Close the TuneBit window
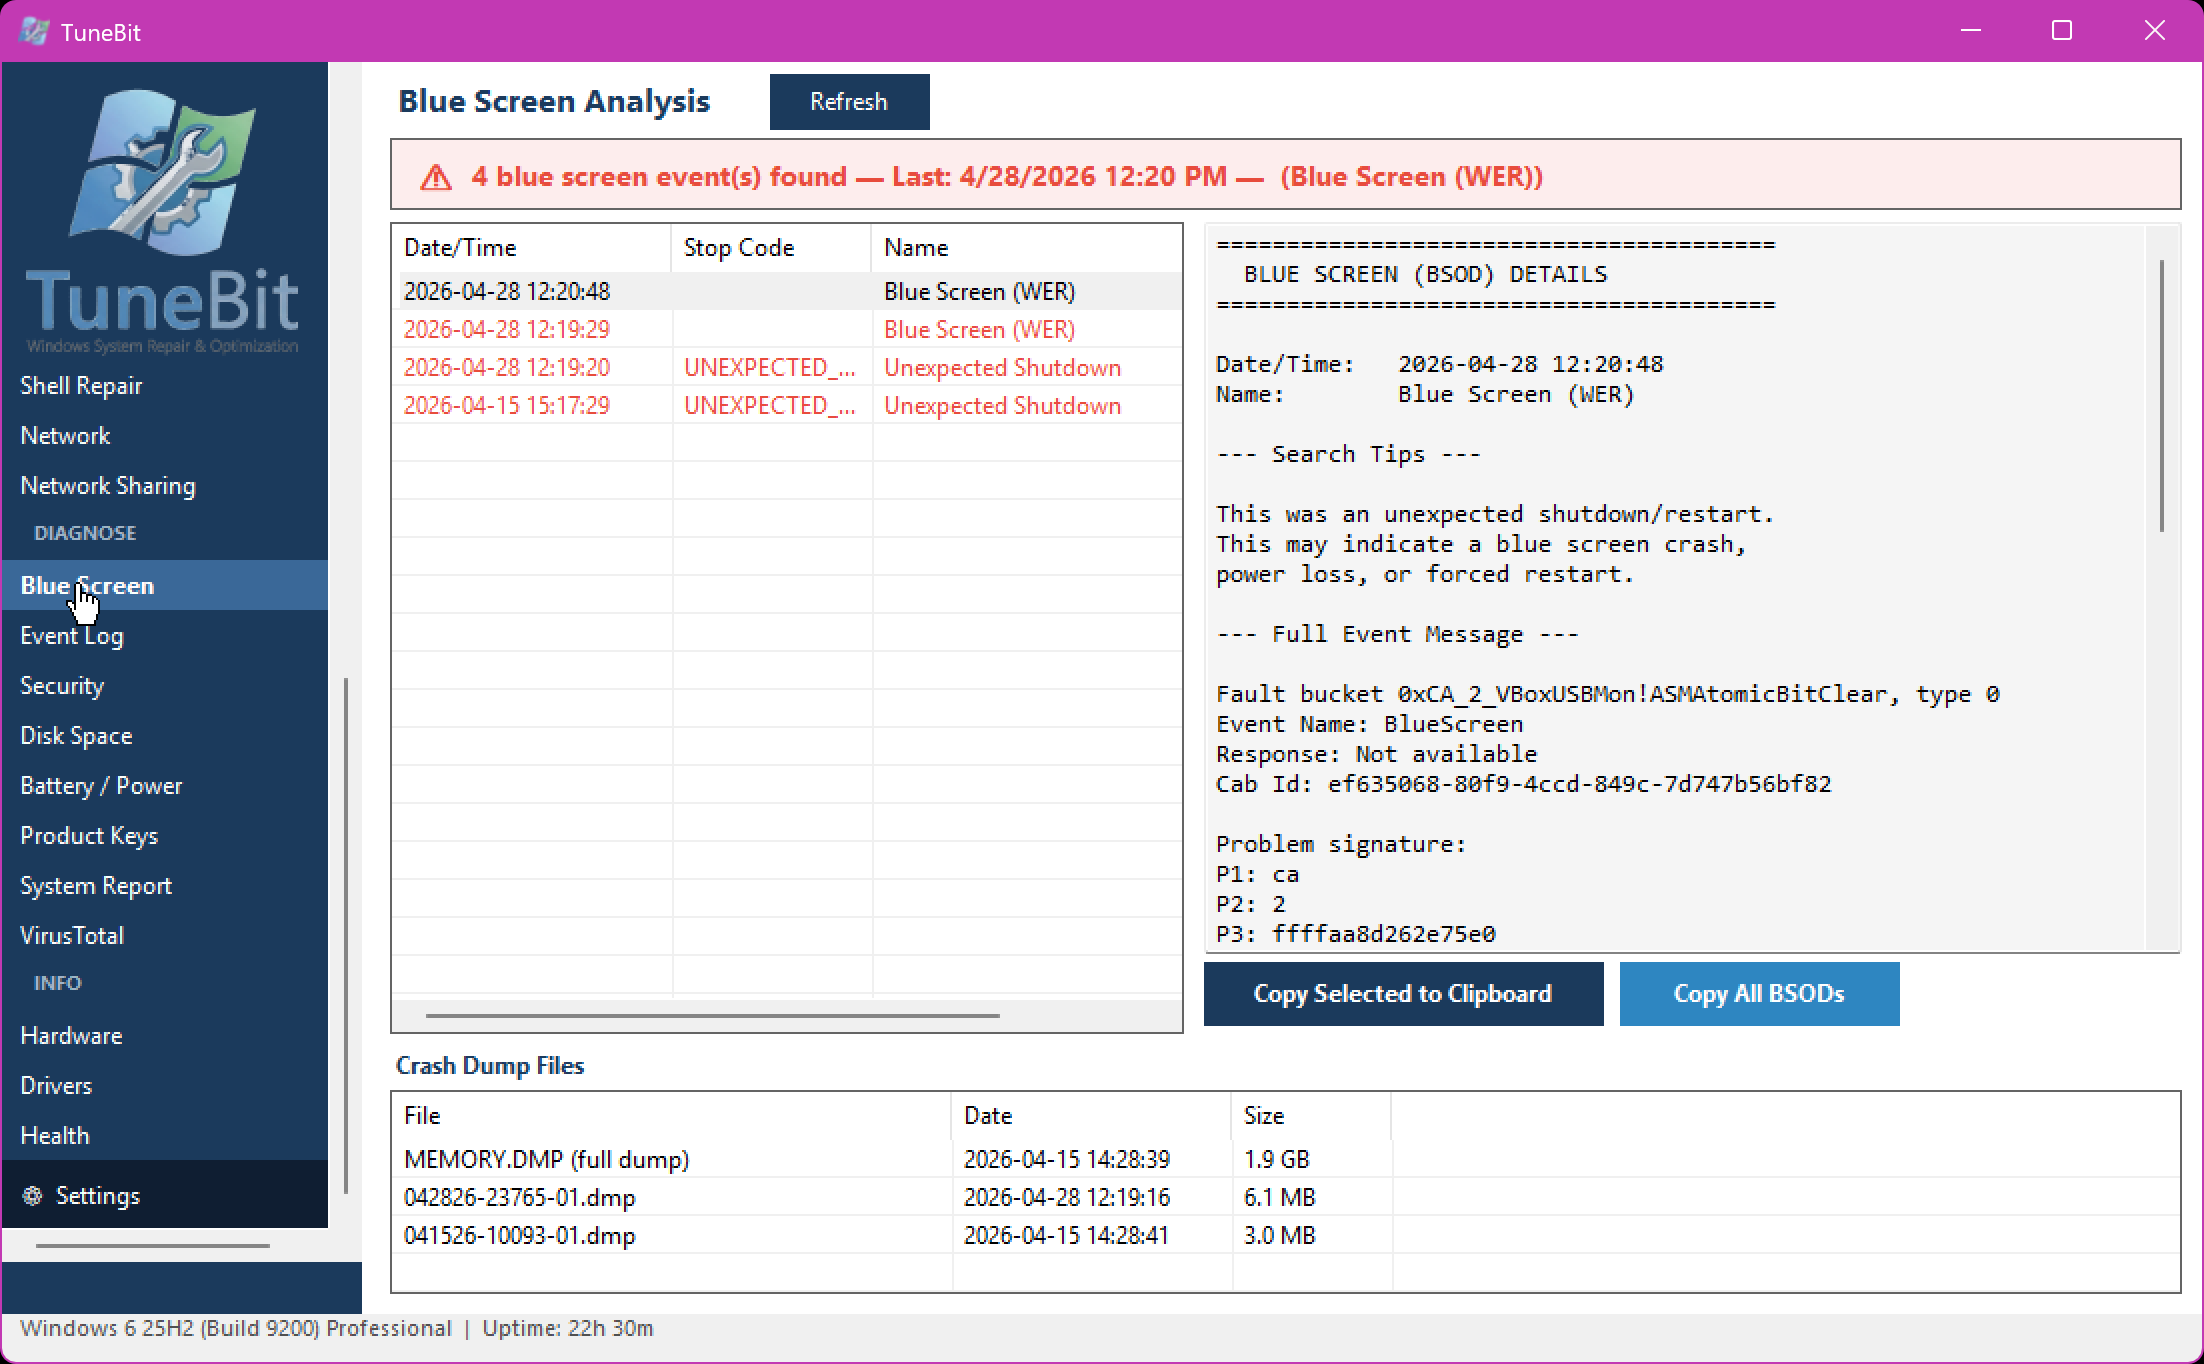Viewport: 2204px width, 1364px height. point(2154,31)
